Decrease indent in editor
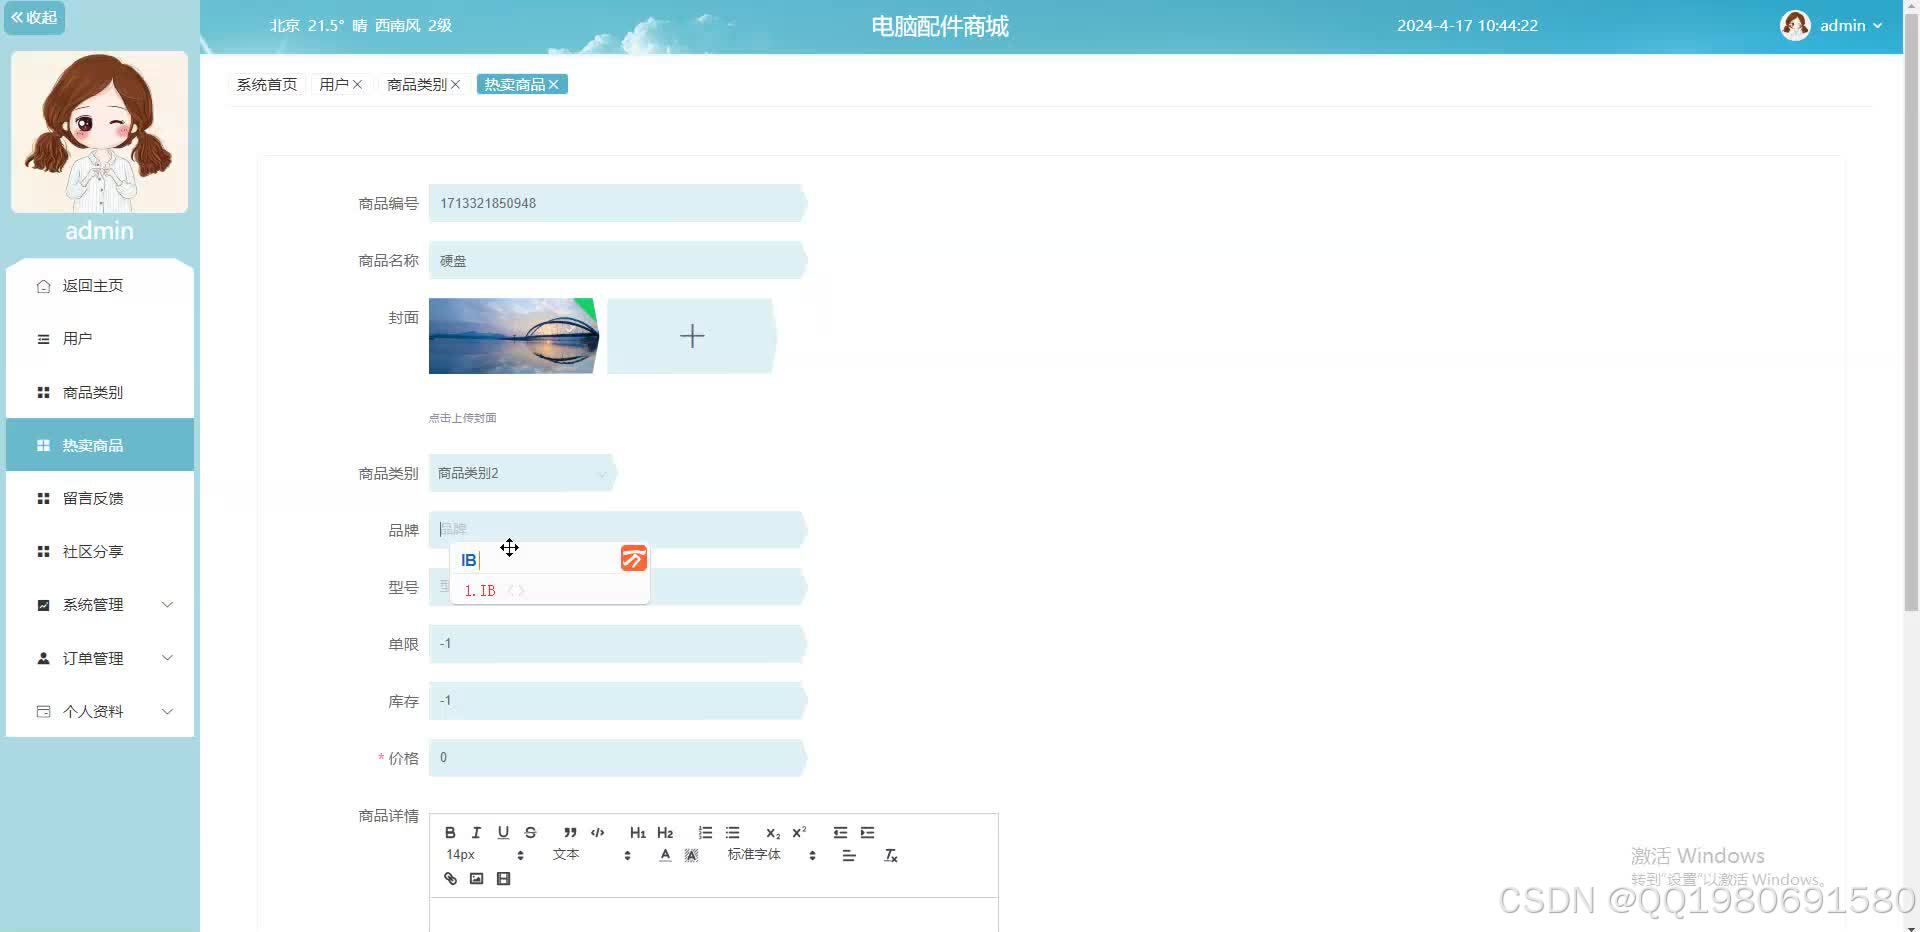 tap(840, 832)
